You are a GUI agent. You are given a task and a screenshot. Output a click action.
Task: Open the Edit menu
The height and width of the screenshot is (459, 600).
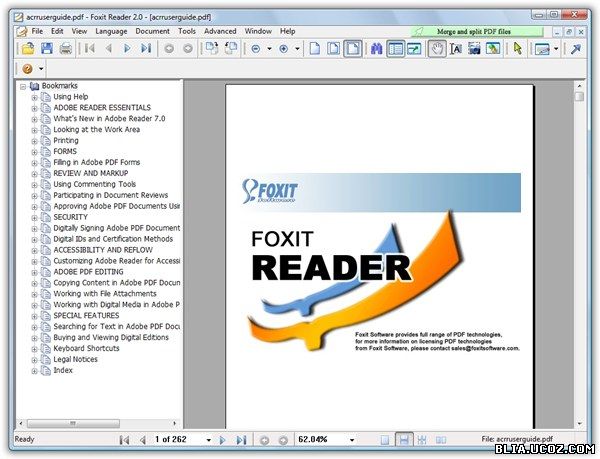click(x=57, y=31)
